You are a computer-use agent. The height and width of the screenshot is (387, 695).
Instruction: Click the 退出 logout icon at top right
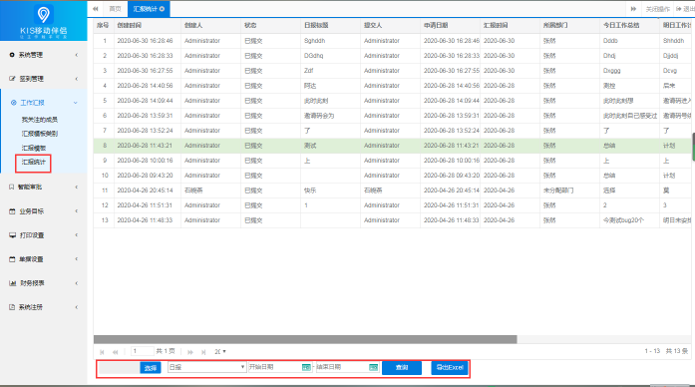(x=679, y=9)
